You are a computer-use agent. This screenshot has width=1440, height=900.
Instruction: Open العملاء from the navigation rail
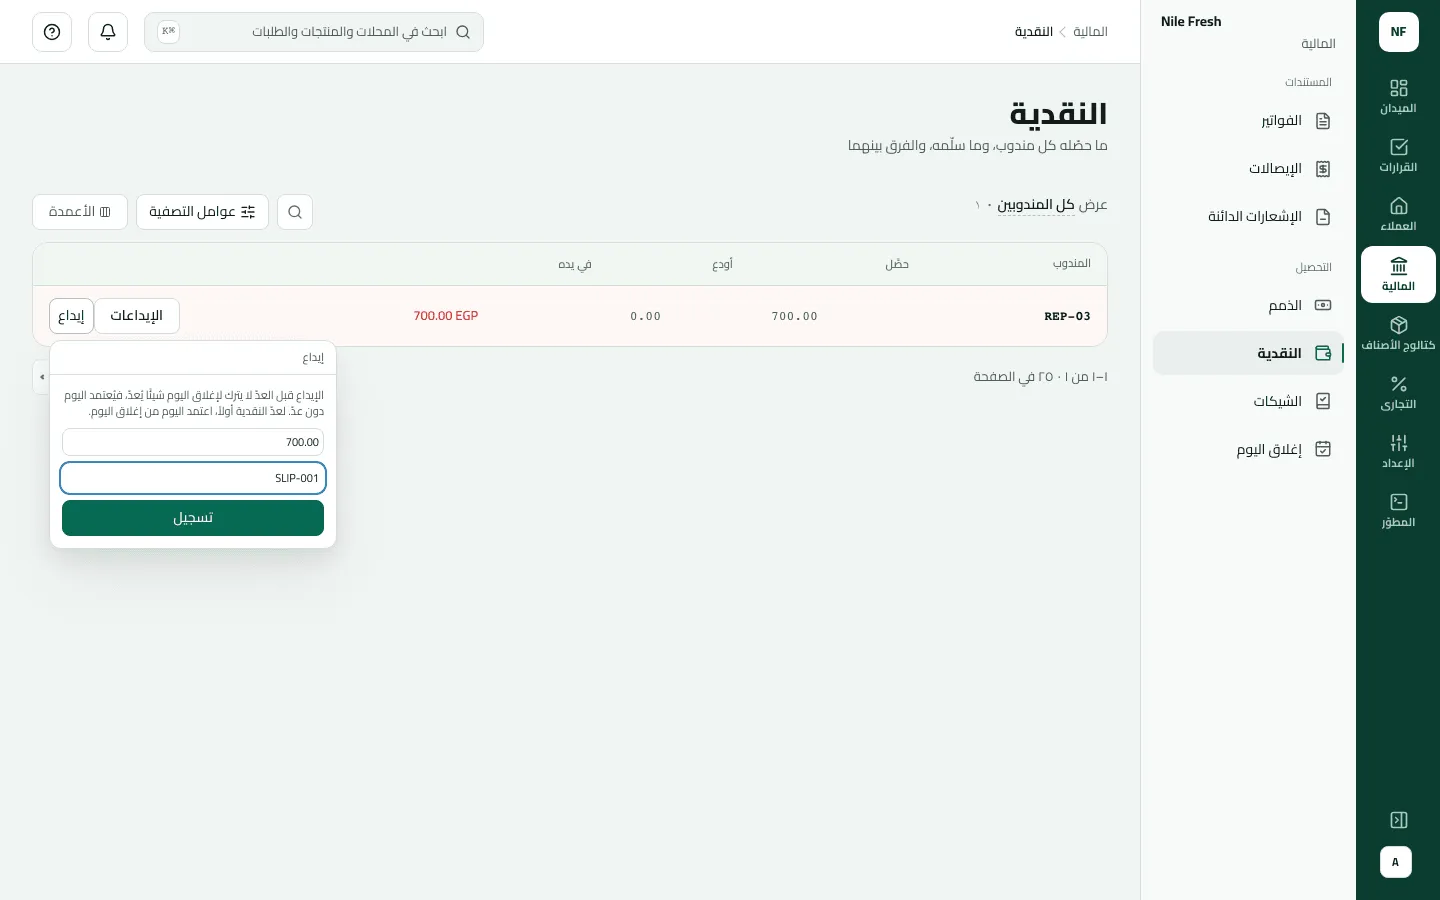(x=1398, y=215)
